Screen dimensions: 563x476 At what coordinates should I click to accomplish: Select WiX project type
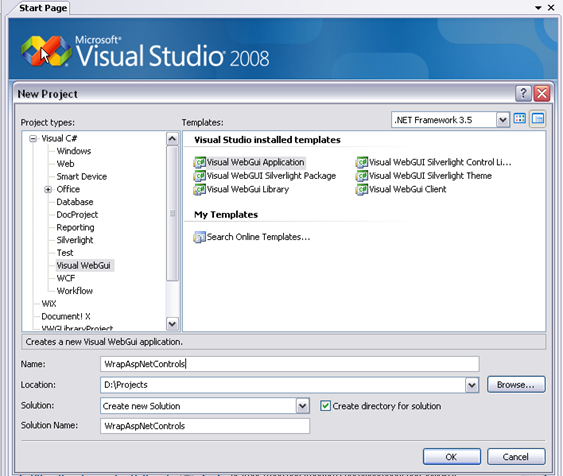[49, 304]
